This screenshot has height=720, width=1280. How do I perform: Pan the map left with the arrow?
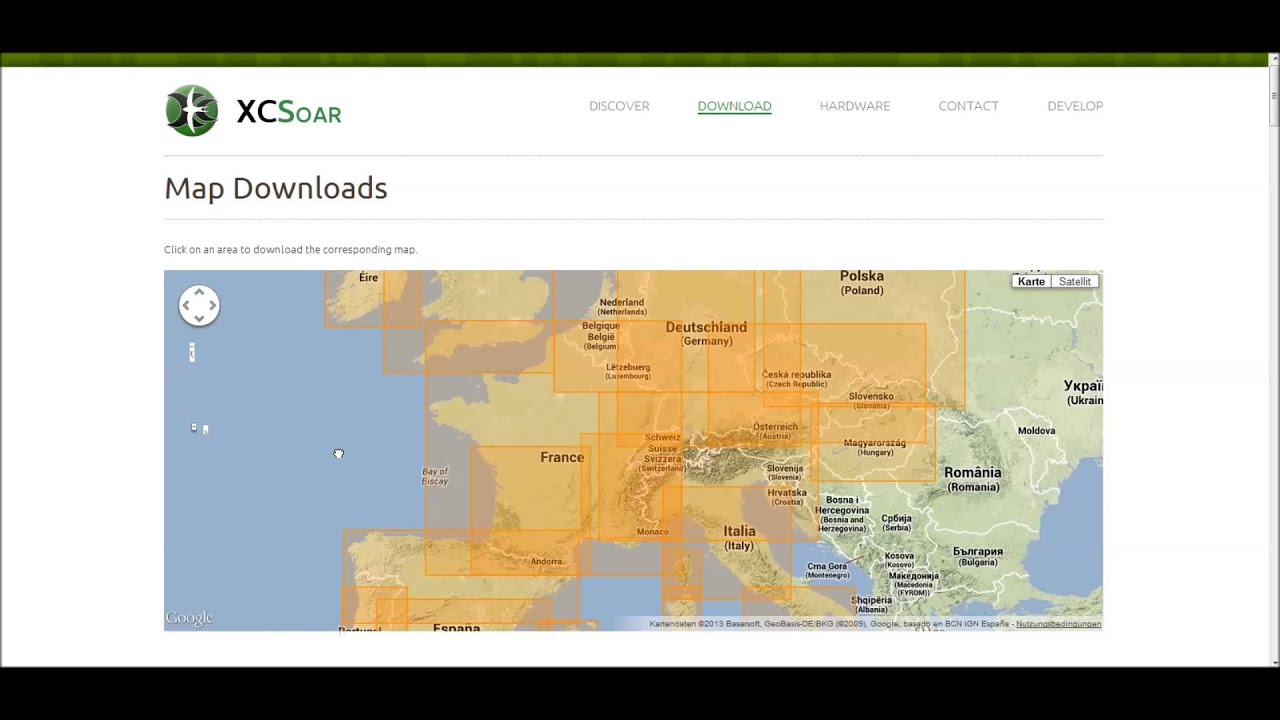click(186, 306)
